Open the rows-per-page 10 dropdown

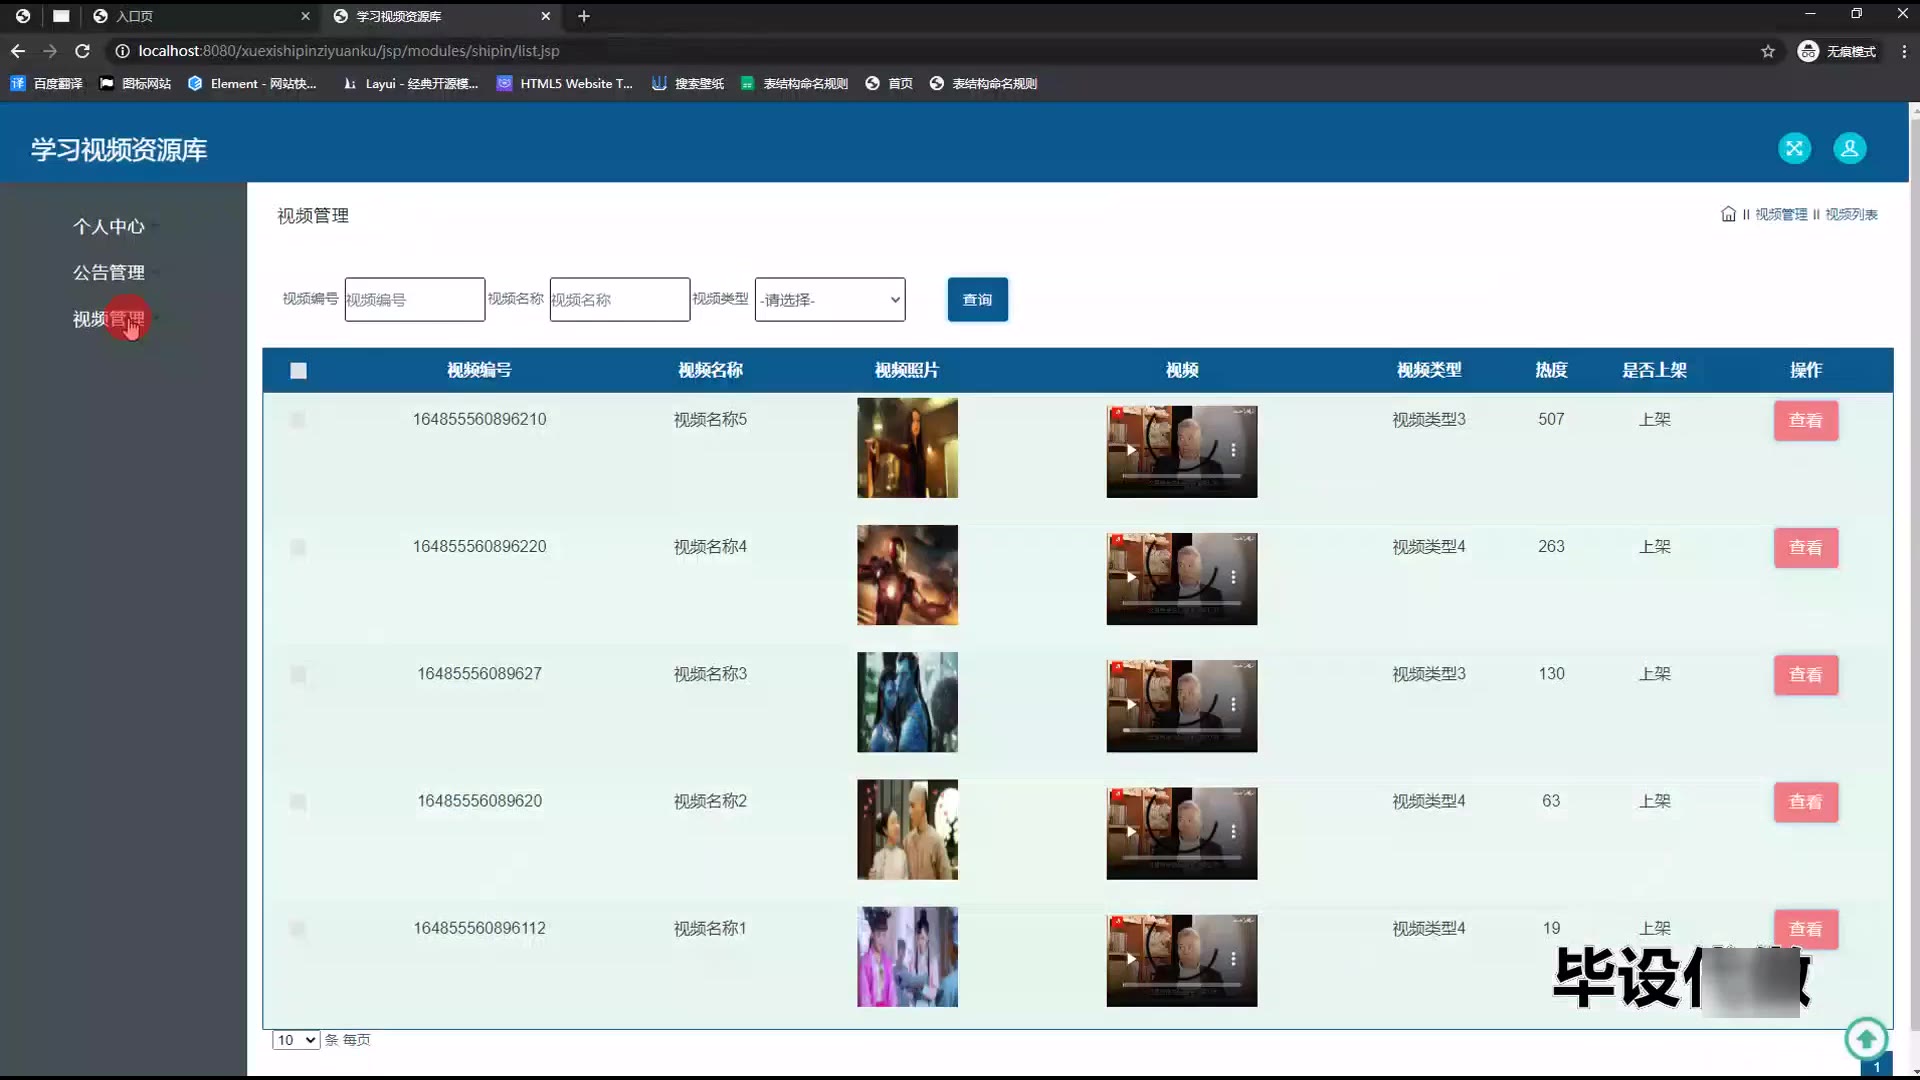(x=295, y=1040)
